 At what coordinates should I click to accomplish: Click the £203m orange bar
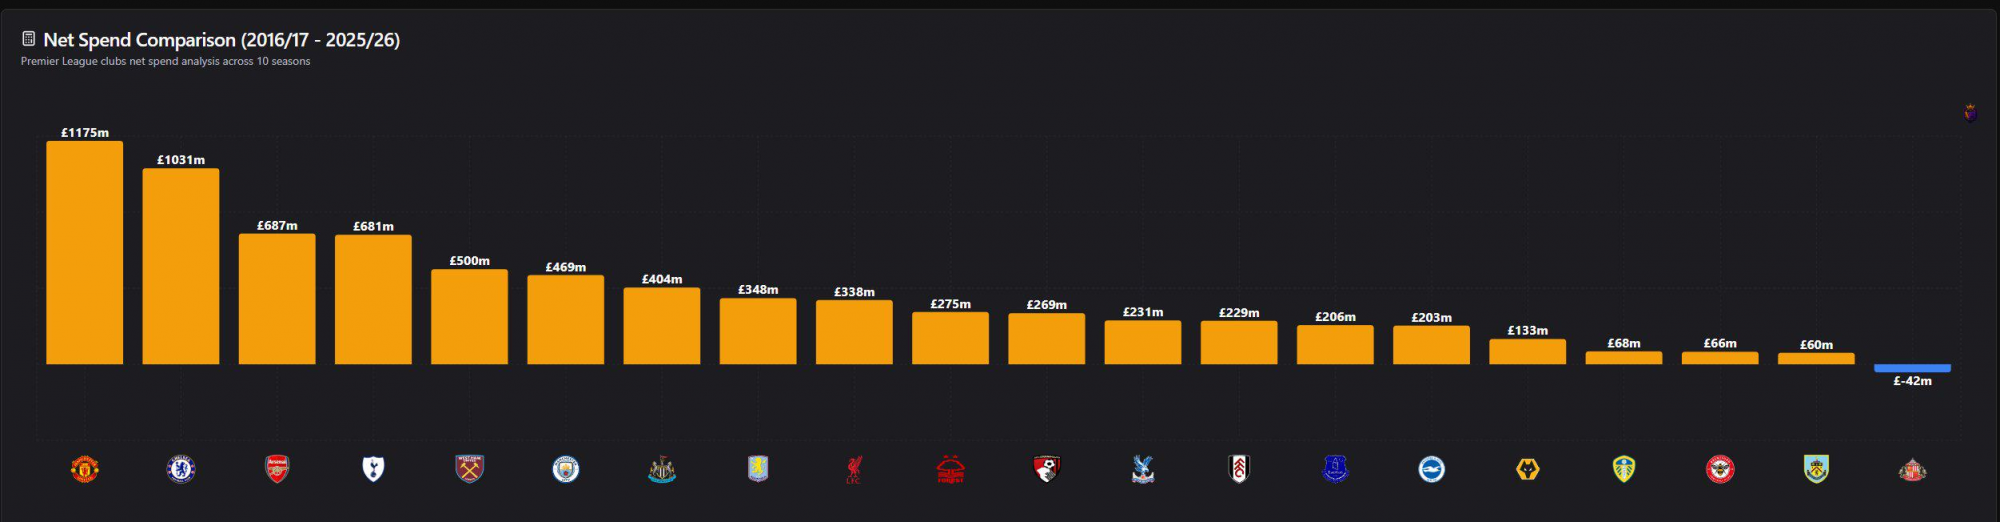point(1432,345)
